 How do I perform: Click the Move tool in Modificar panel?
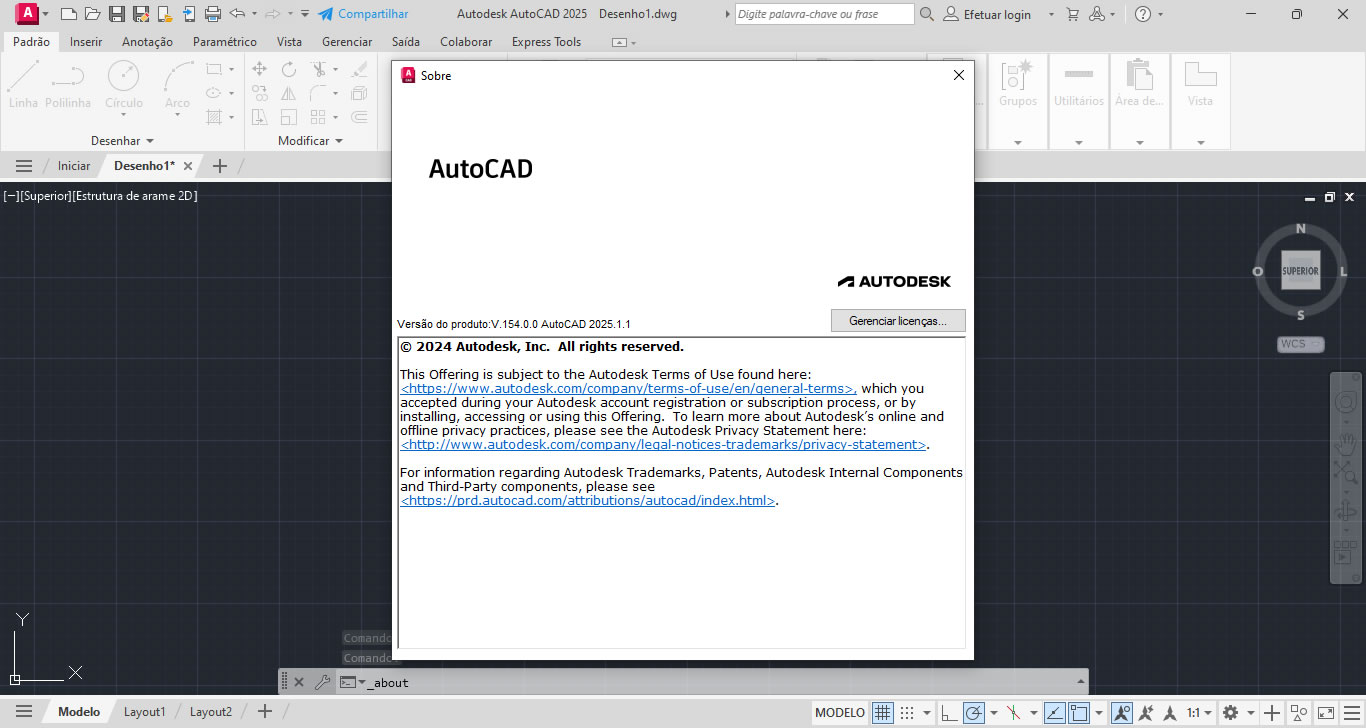259,69
